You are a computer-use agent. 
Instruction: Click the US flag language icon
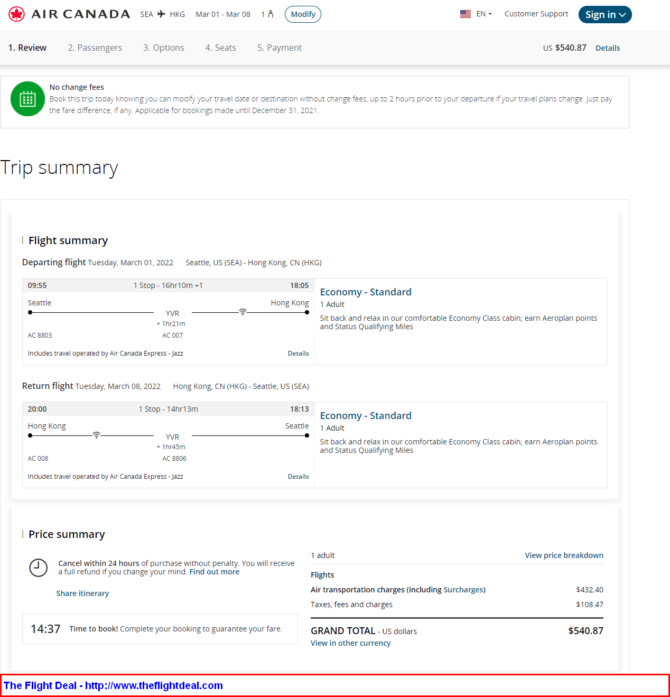pos(465,14)
